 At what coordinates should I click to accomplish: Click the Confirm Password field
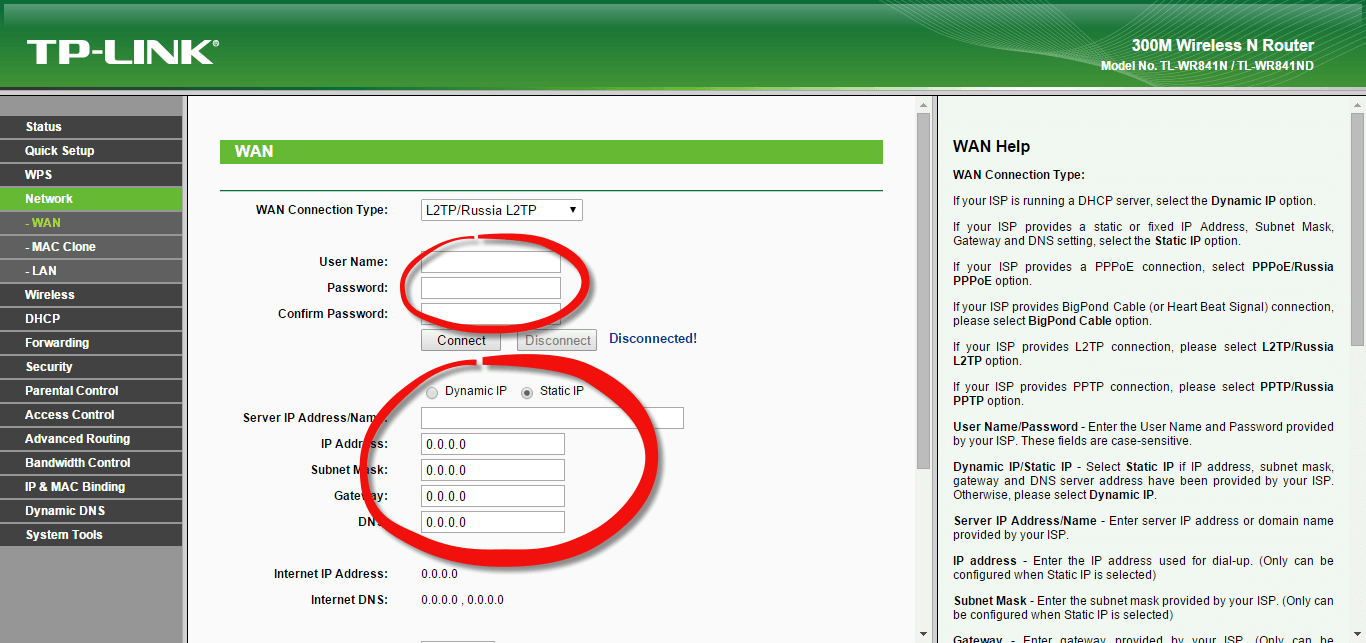click(x=491, y=314)
